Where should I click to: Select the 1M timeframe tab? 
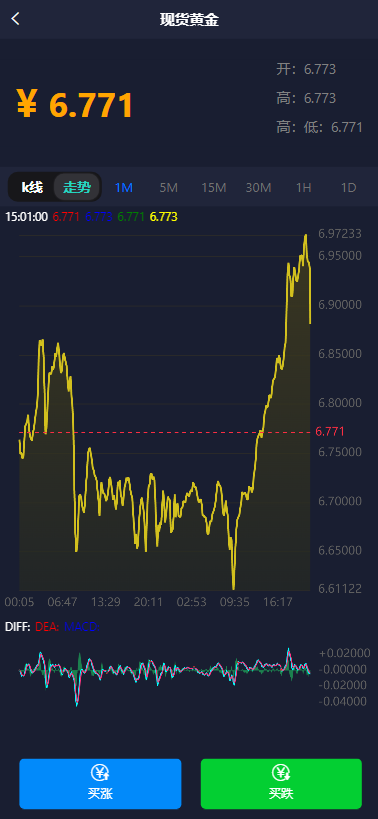(124, 188)
